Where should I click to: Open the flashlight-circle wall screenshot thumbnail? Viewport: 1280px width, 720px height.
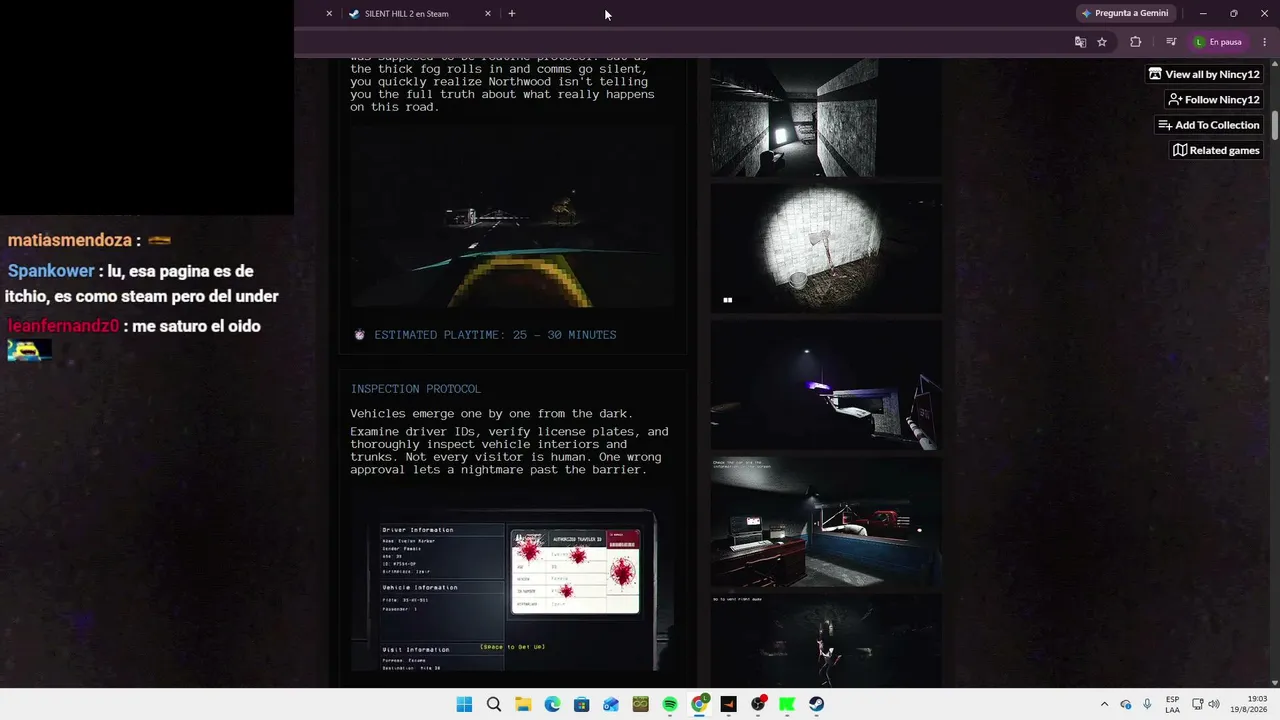pyautogui.click(x=826, y=248)
